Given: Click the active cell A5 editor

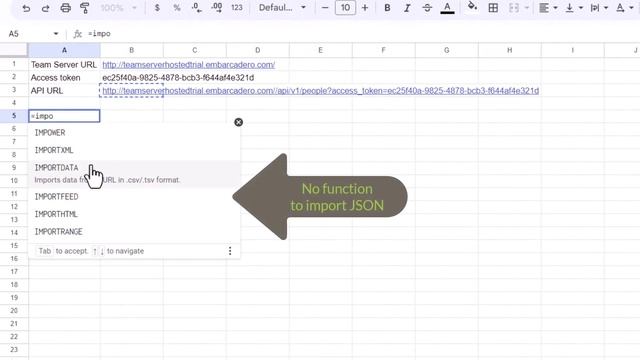Looking at the screenshot, I should click(x=64, y=116).
